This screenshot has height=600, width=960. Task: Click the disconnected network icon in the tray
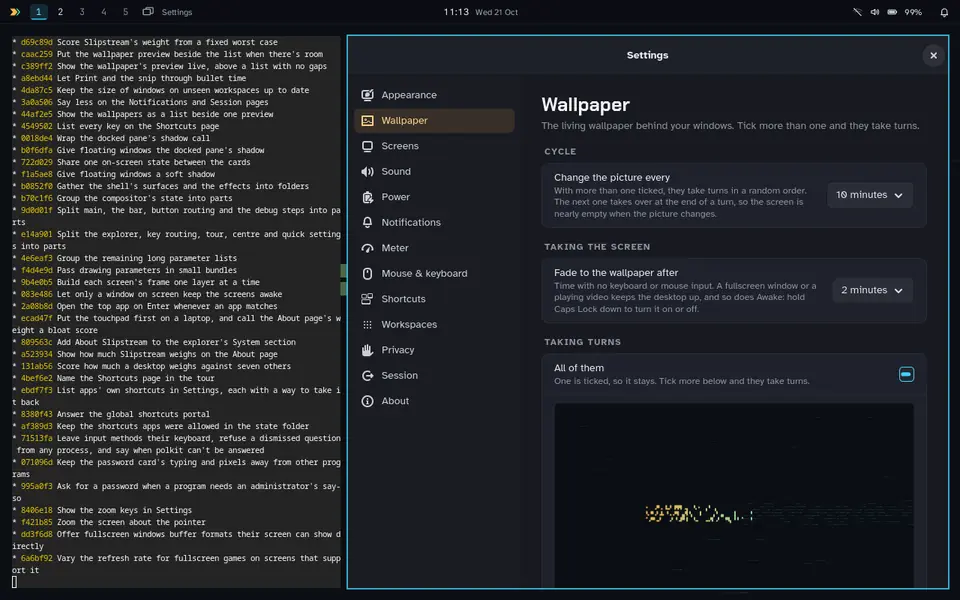coord(857,12)
